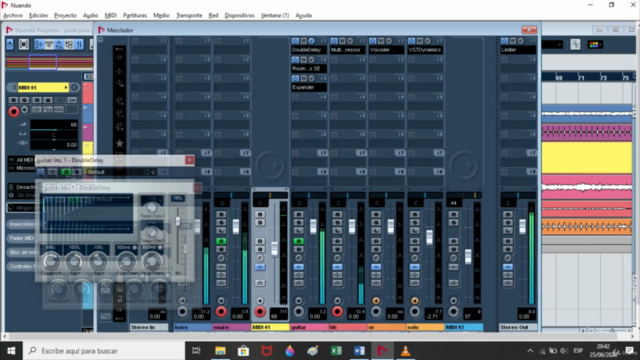Viewport: 640px width, 360px height.
Task: Open the MIDI 01 track name dropdown in inspector
Action: [x=42, y=87]
